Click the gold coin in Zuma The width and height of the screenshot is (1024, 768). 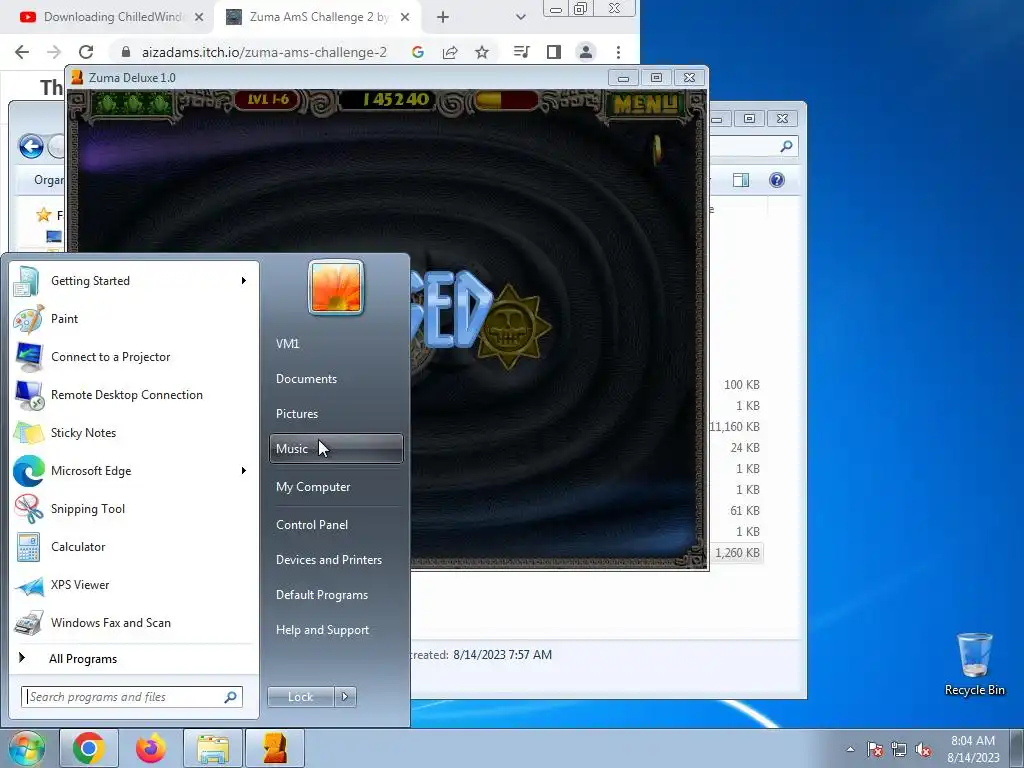[x=657, y=150]
